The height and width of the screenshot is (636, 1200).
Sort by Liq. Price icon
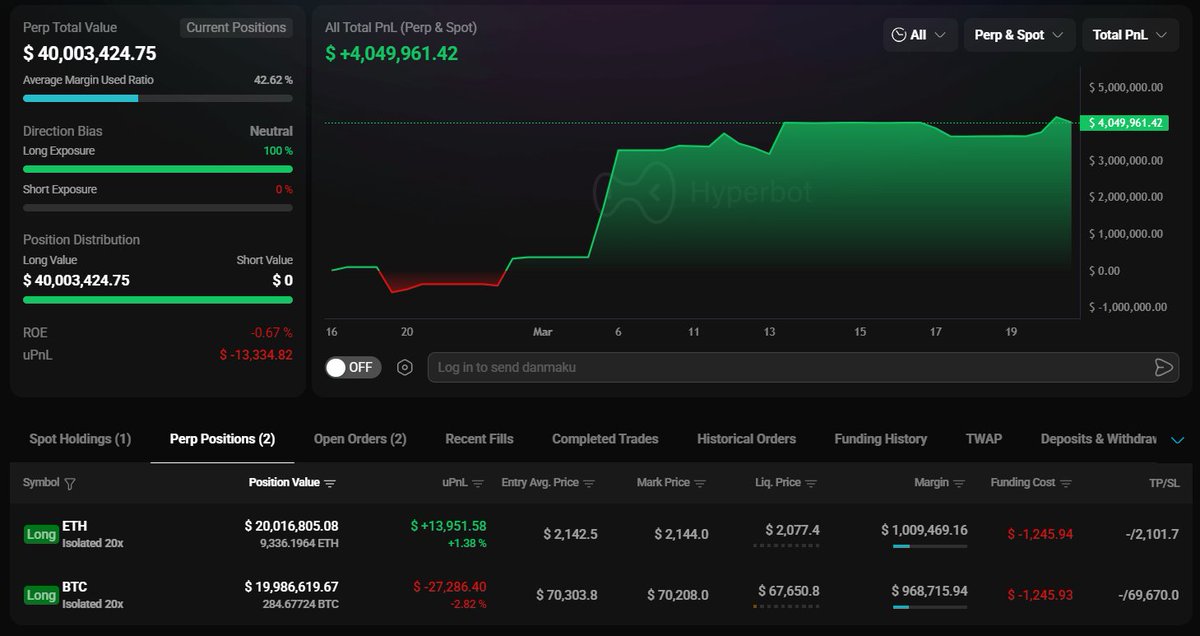[x=811, y=483]
